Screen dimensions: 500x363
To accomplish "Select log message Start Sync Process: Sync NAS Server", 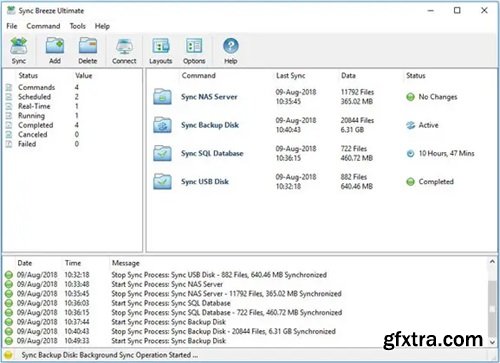I will pos(167,284).
